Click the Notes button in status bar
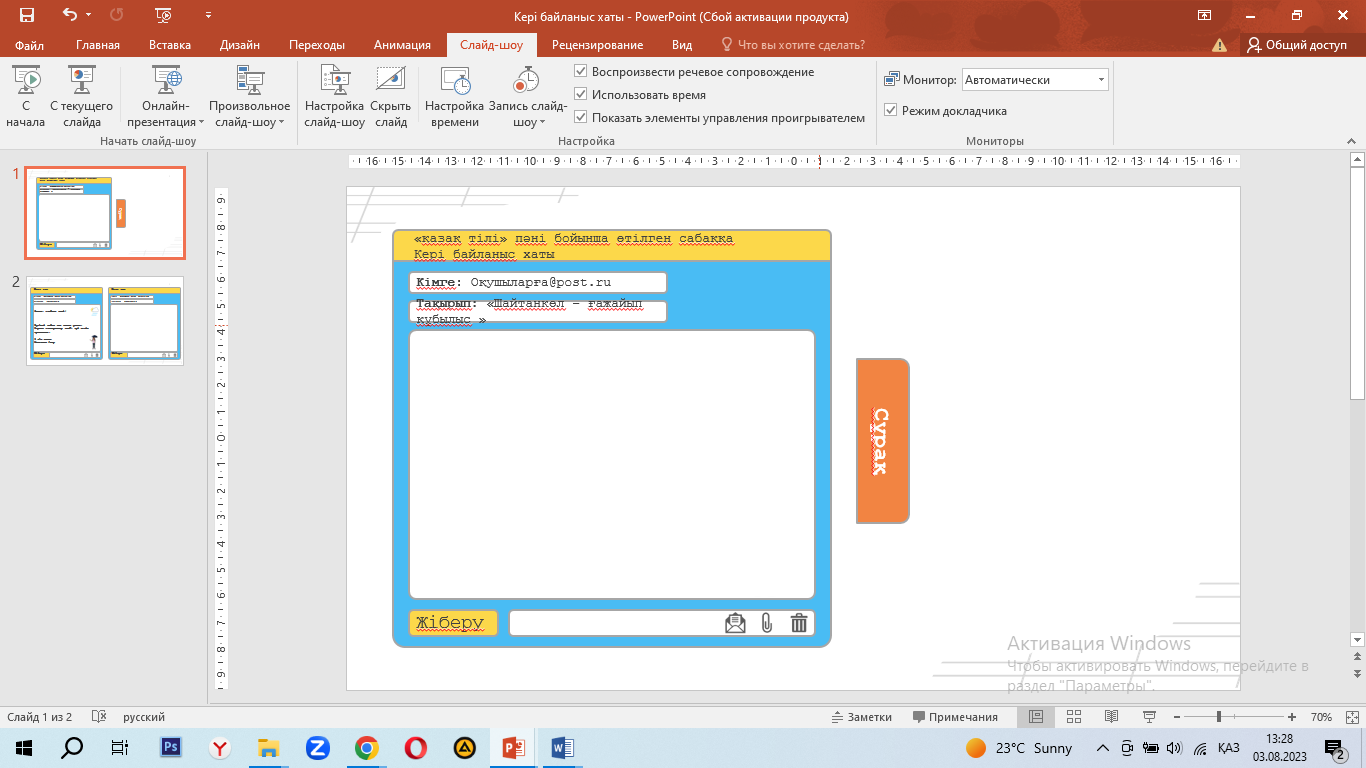 pos(861,717)
